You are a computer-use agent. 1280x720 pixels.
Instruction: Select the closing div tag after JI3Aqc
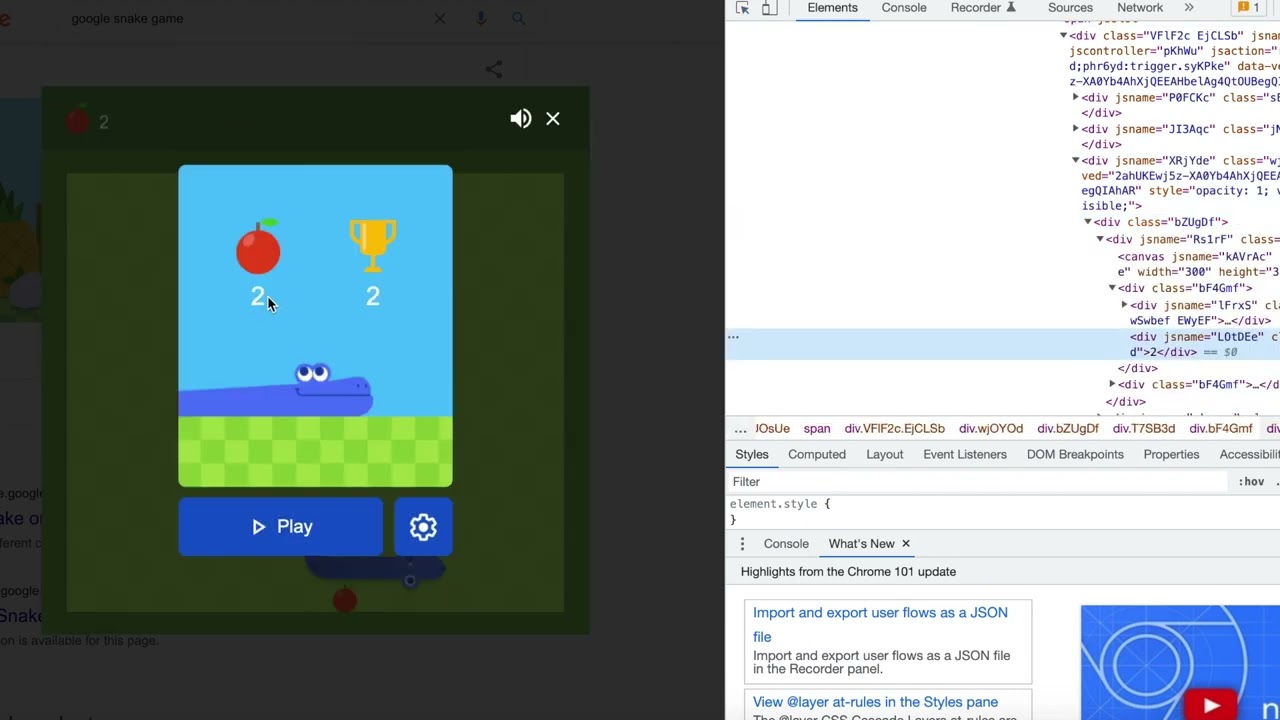pyautogui.click(x=1101, y=144)
